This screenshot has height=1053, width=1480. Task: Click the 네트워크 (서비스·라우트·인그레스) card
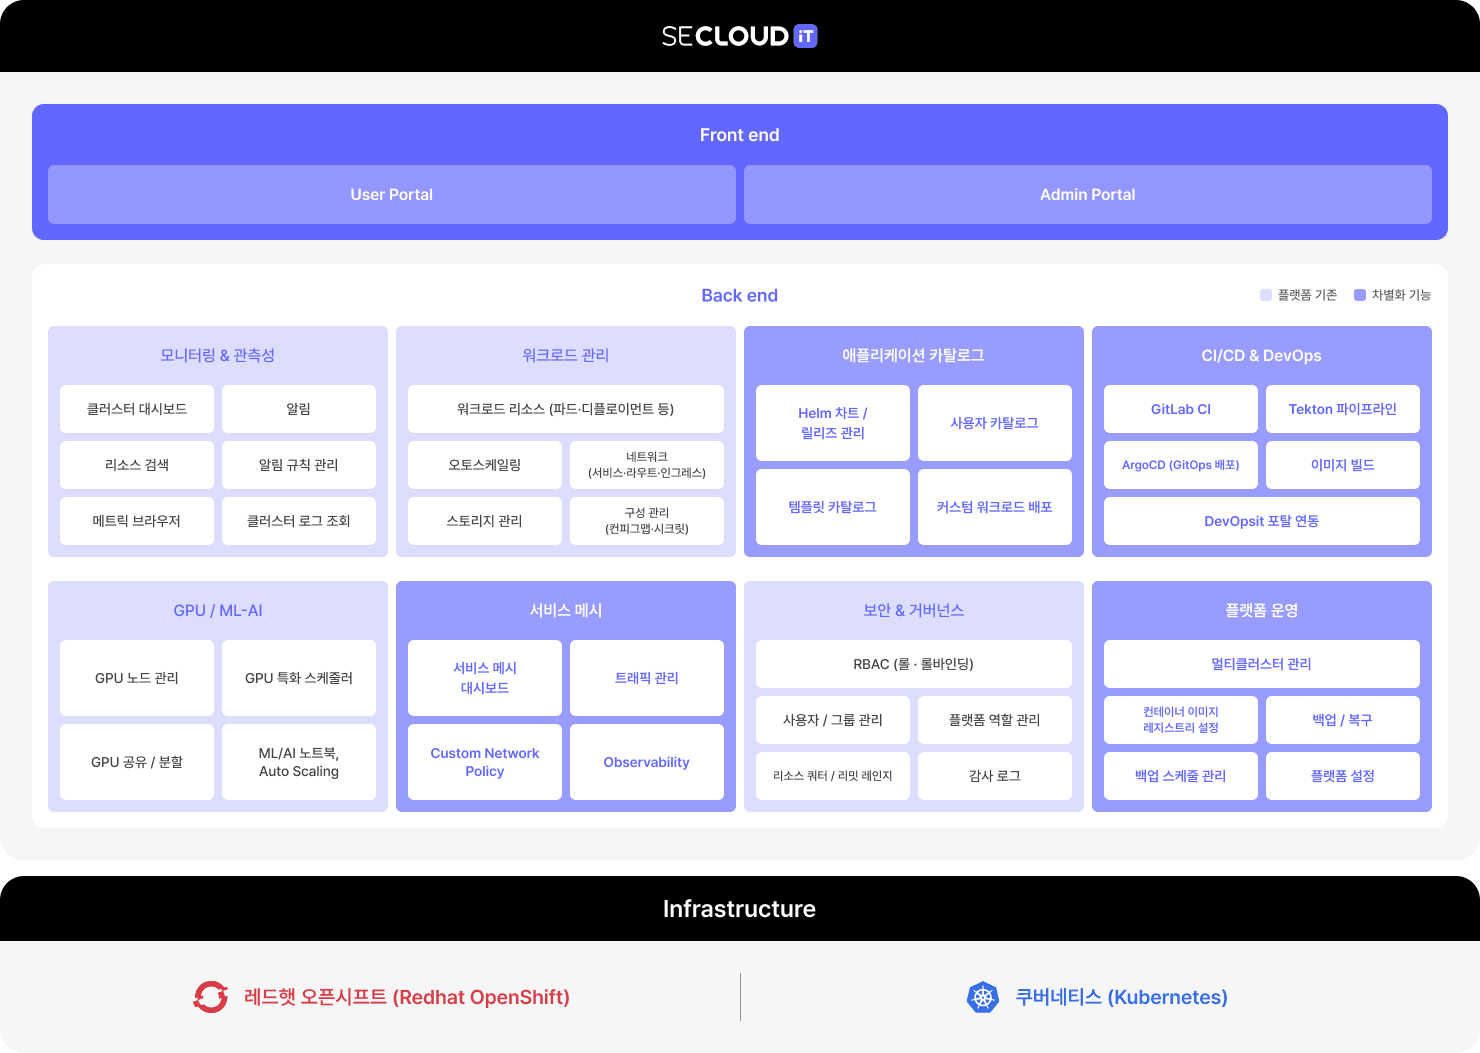click(647, 465)
